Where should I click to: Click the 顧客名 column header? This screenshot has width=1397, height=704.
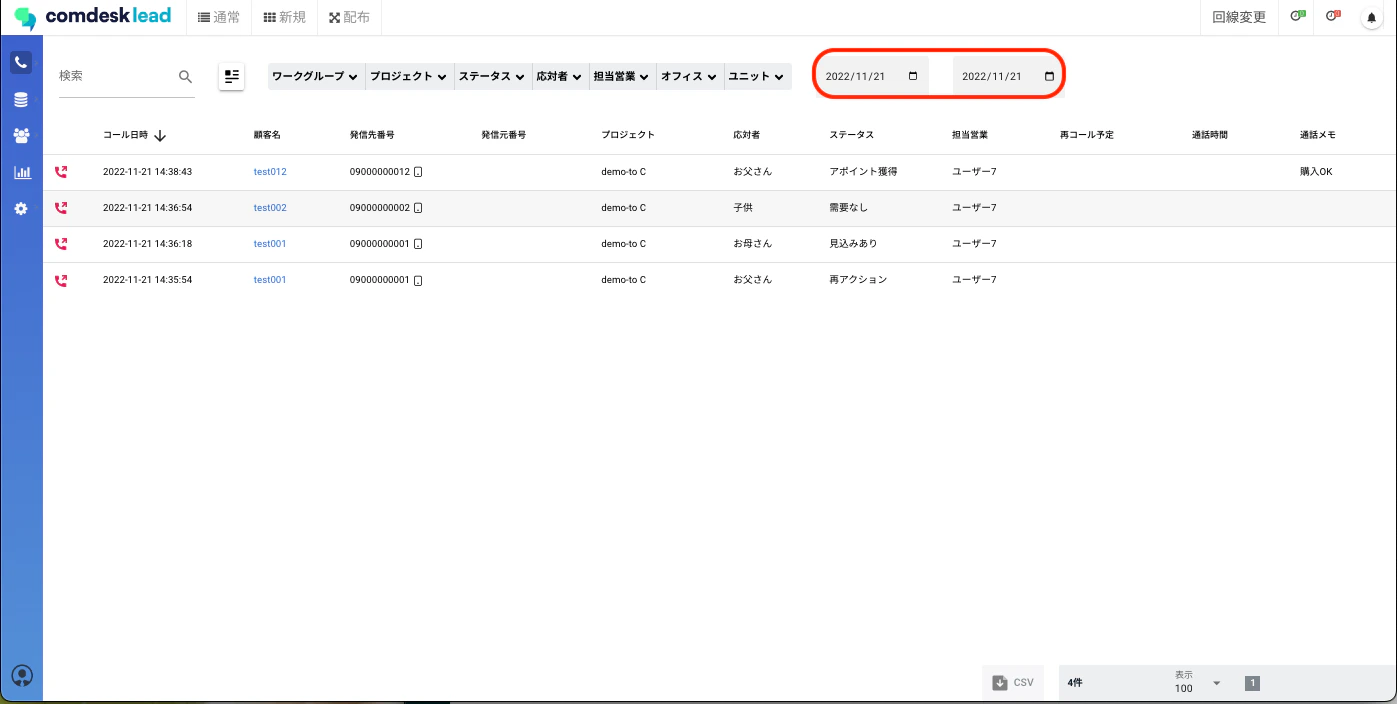coord(267,135)
